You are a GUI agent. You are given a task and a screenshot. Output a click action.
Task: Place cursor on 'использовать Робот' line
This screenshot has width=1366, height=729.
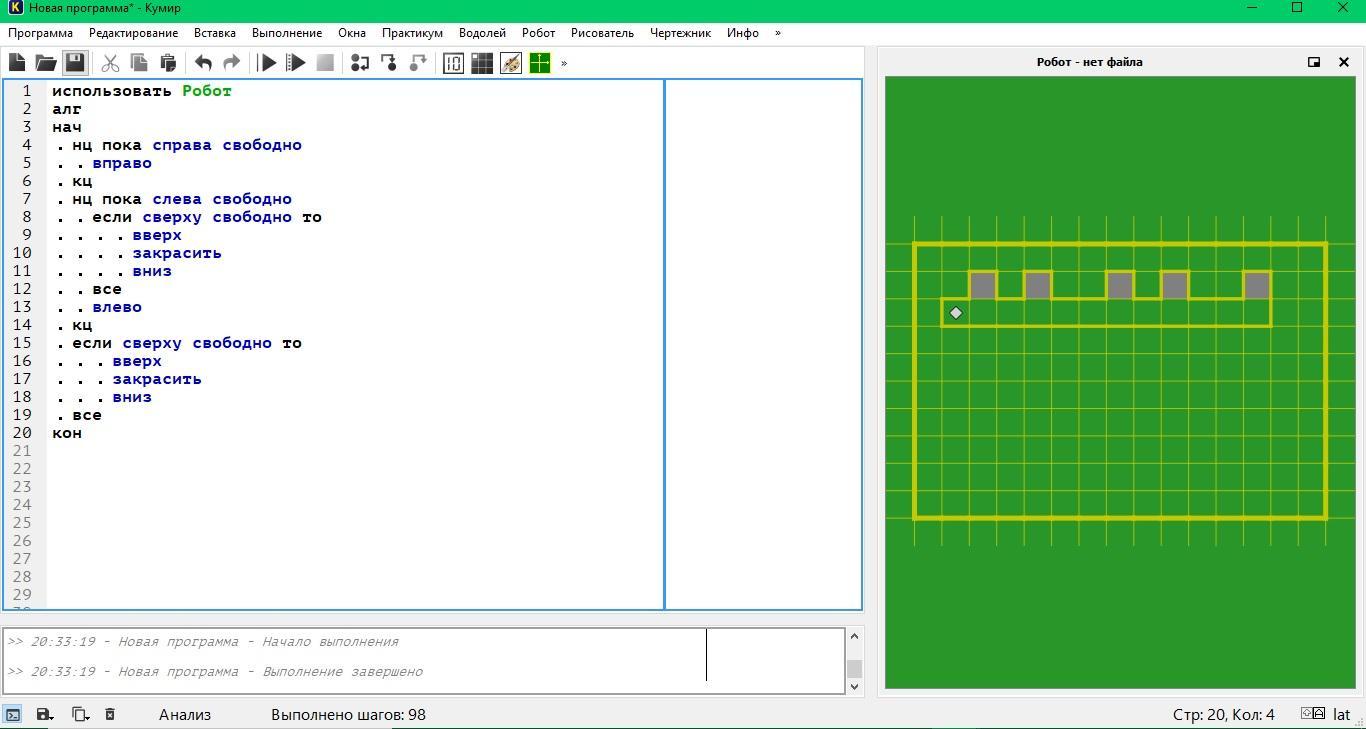pos(142,91)
